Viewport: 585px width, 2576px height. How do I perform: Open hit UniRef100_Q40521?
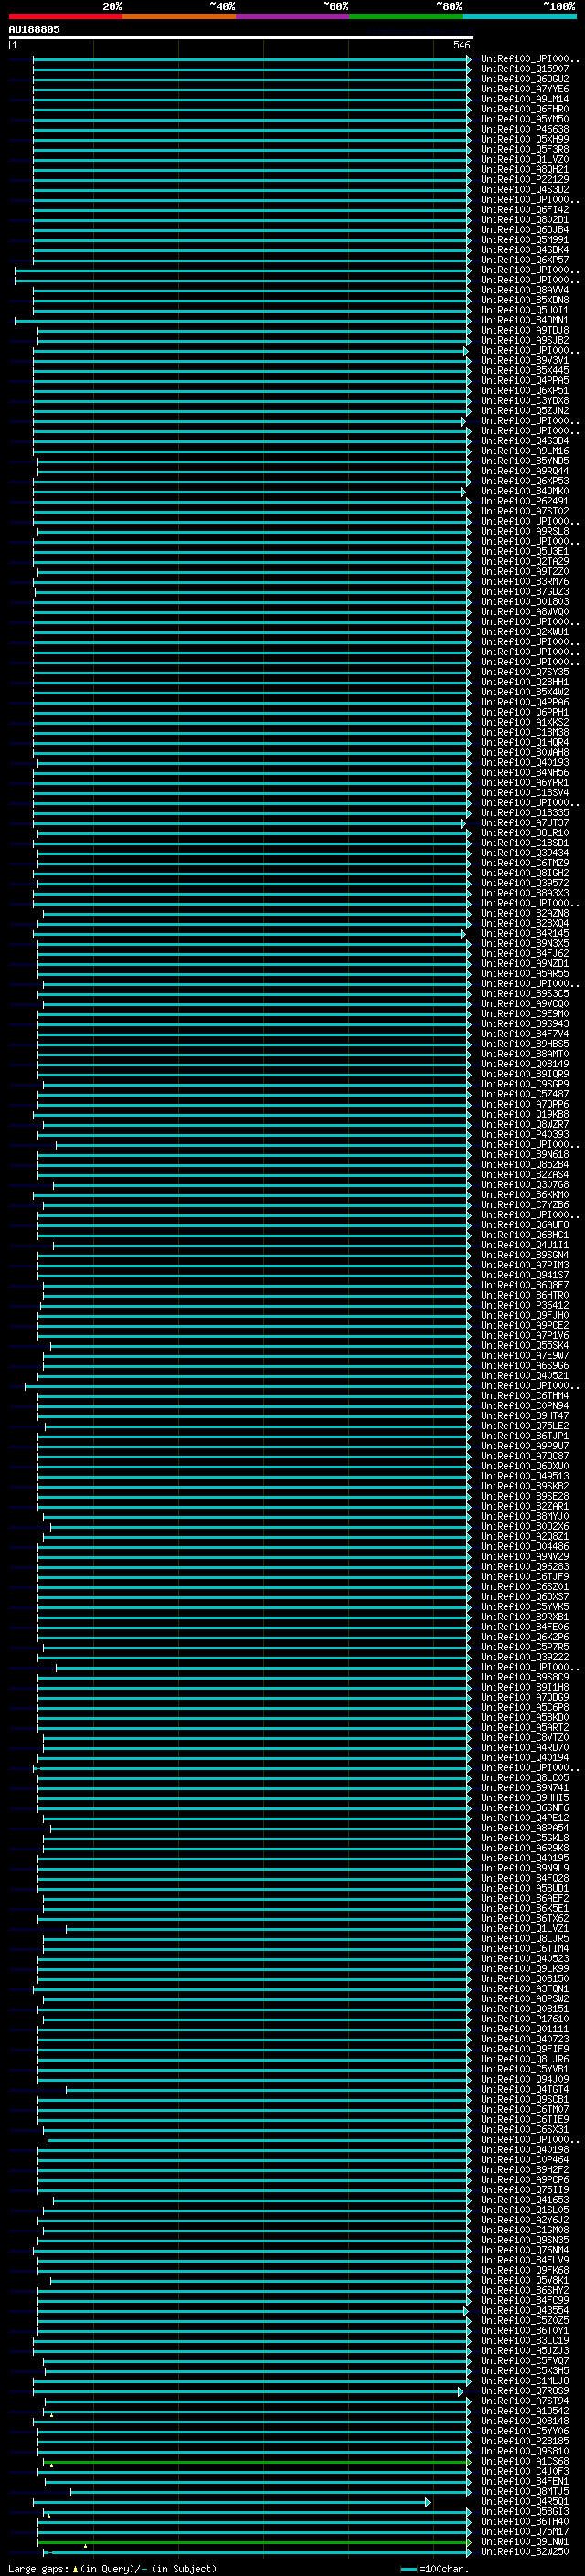pos(525,1376)
